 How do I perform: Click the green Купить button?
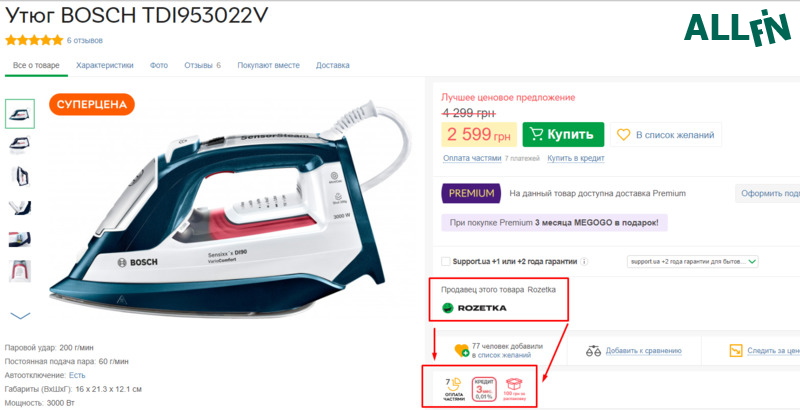click(563, 135)
